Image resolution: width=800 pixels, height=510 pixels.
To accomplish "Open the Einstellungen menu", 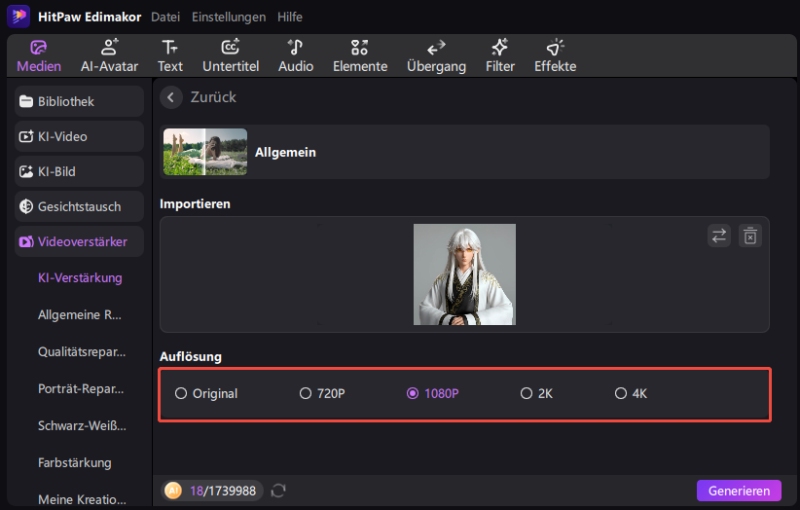I will tap(229, 17).
